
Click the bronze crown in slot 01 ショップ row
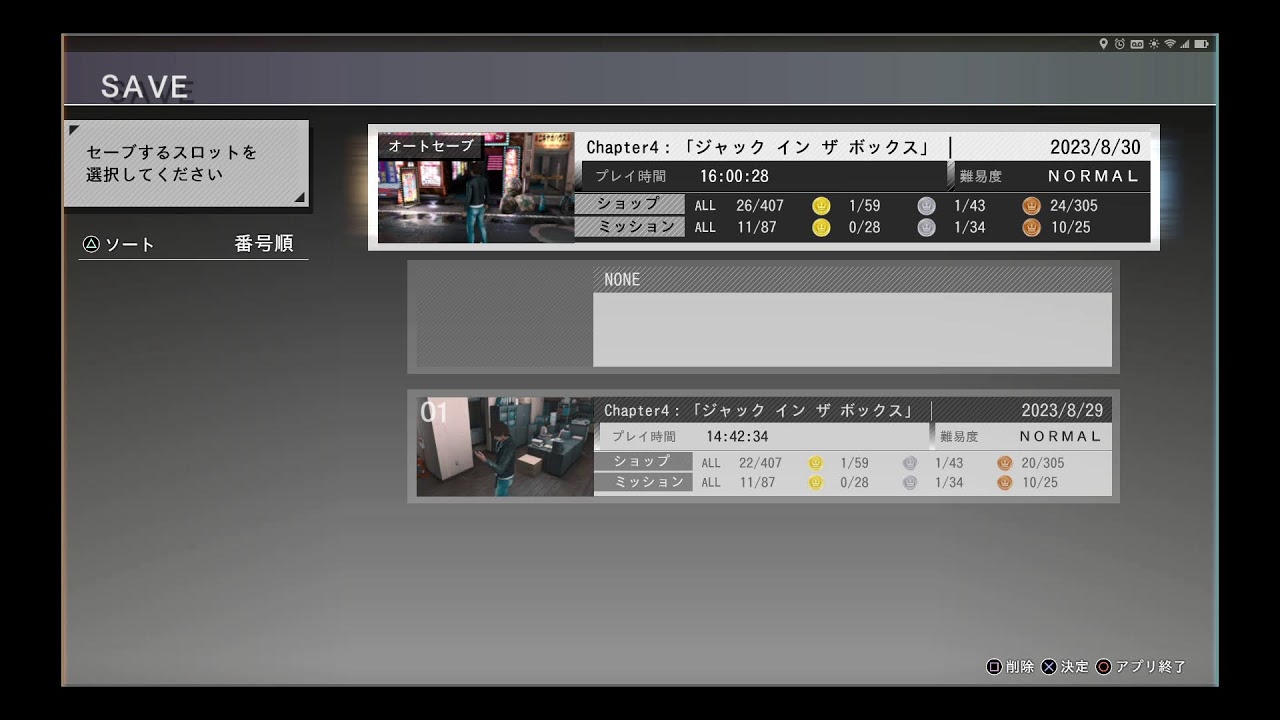point(1005,463)
